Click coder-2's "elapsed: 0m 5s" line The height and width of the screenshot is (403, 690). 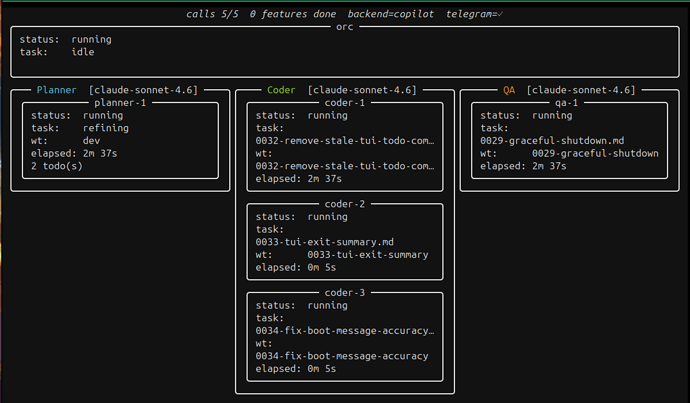[x=296, y=267]
